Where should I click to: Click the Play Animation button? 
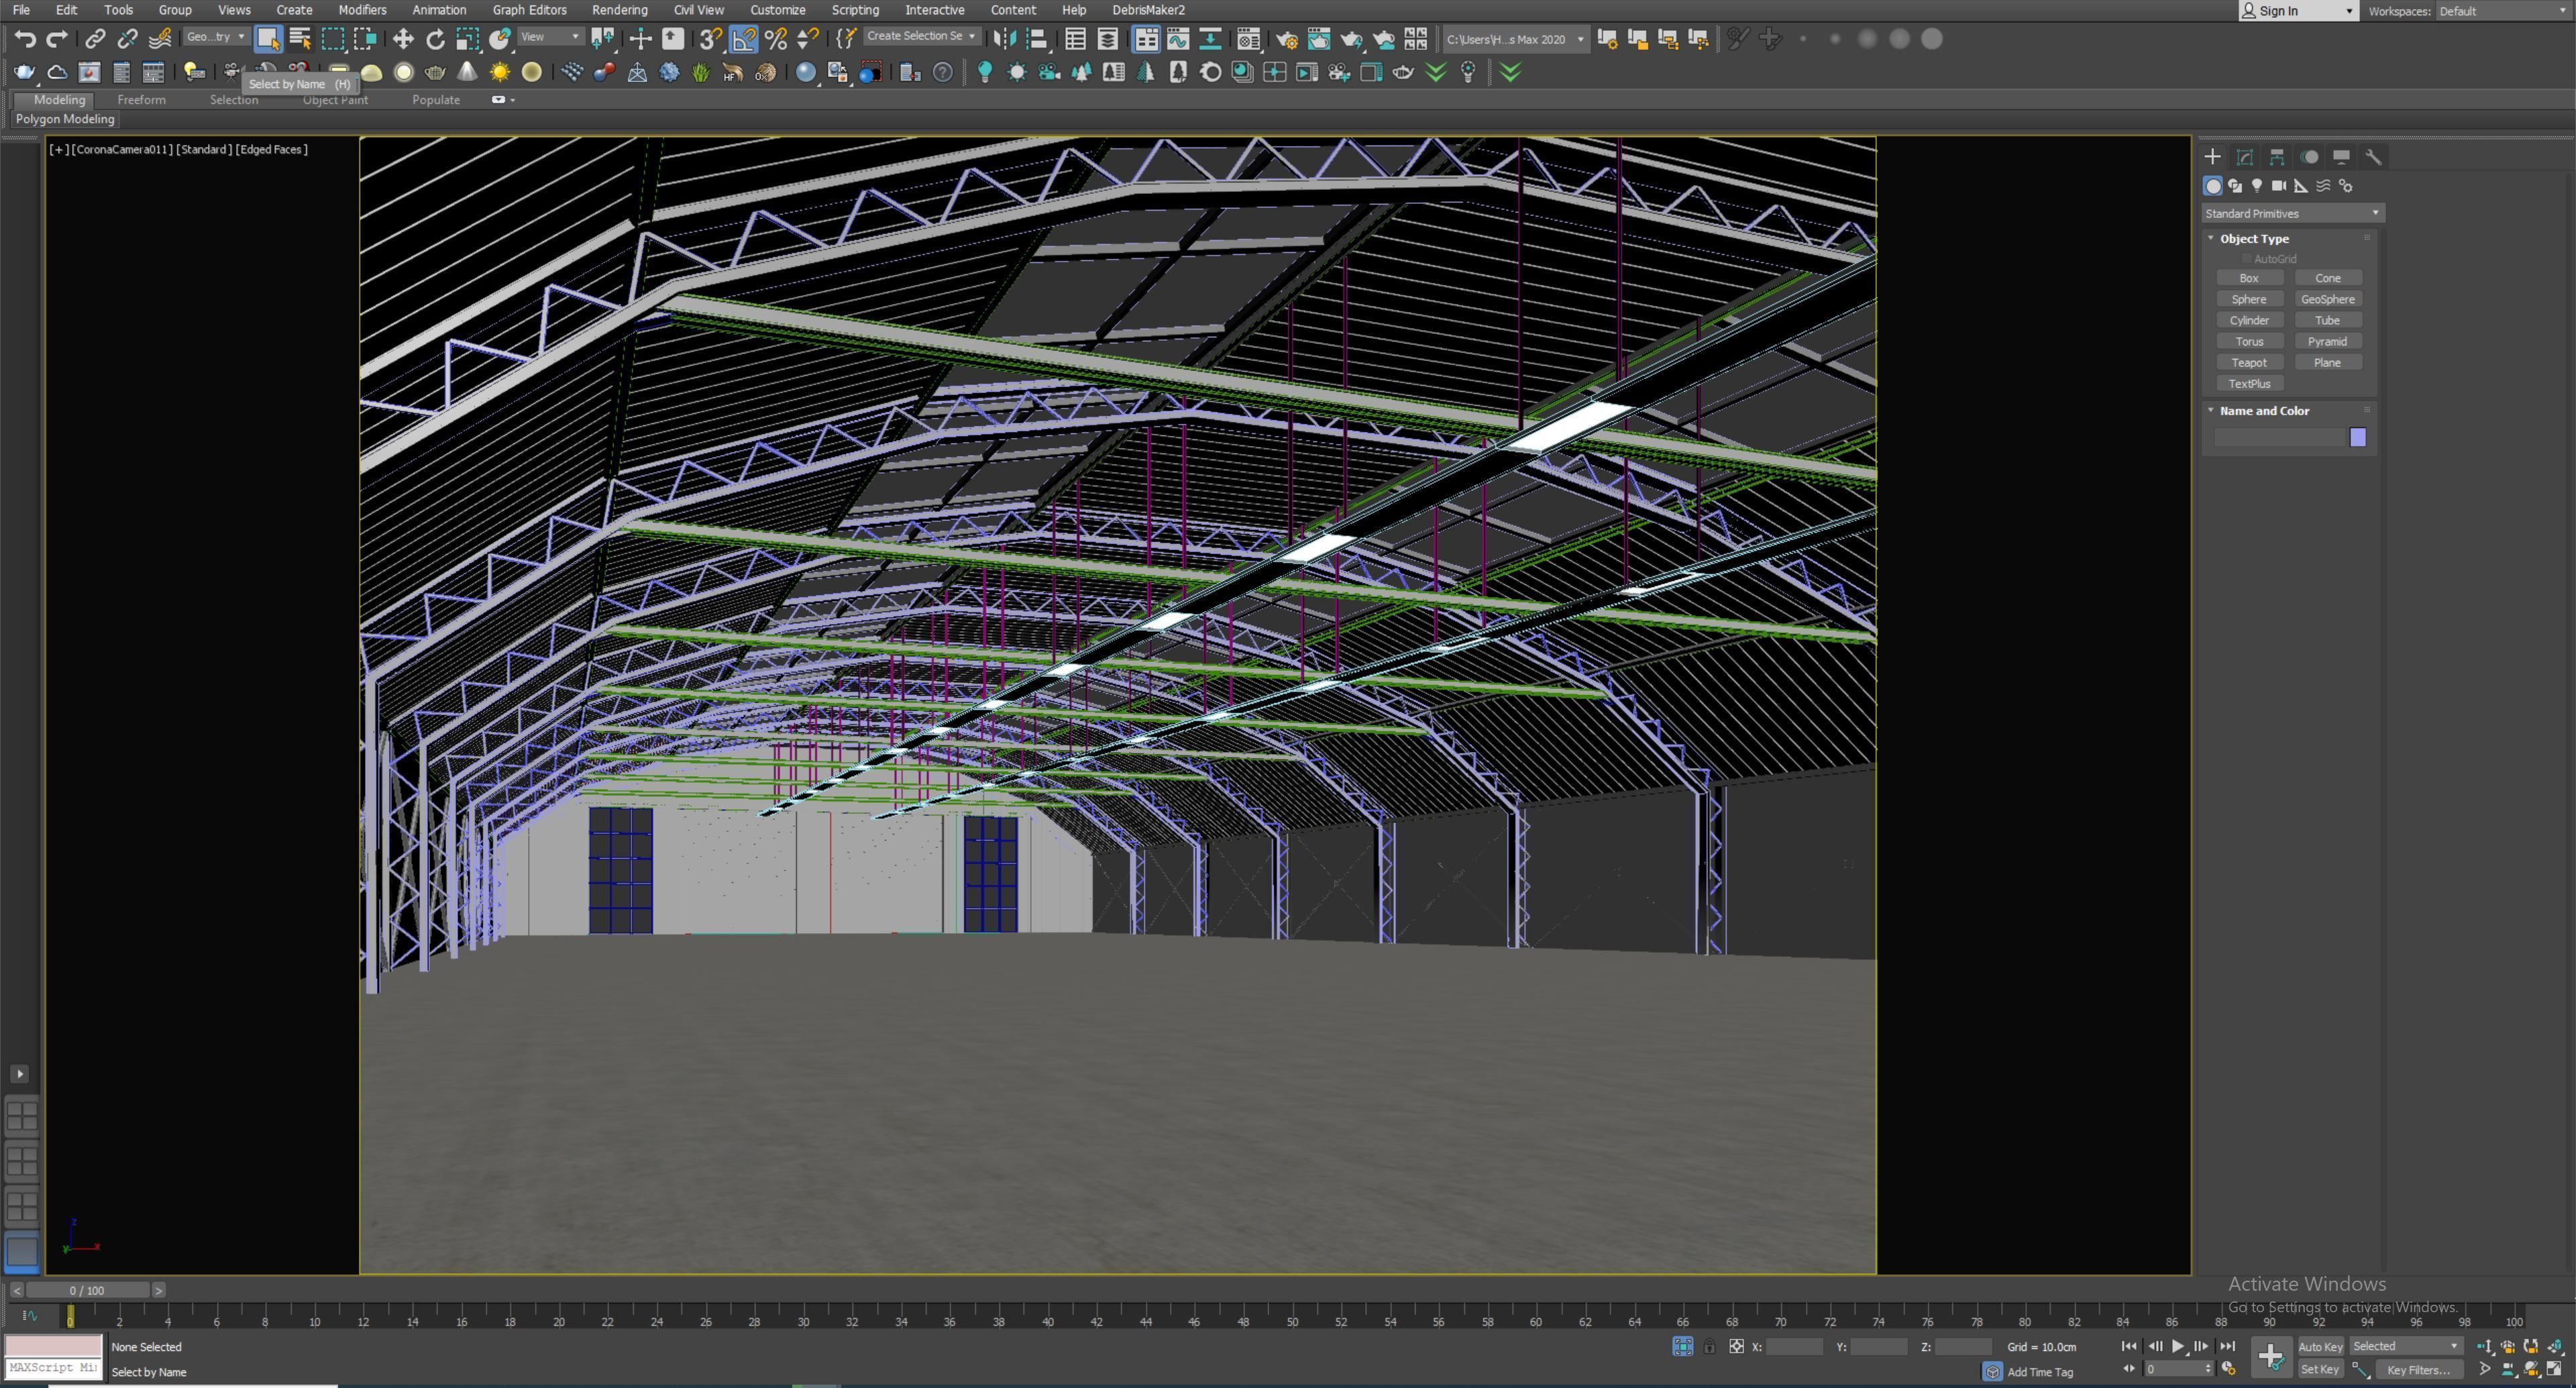pyautogui.click(x=2177, y=1346)
